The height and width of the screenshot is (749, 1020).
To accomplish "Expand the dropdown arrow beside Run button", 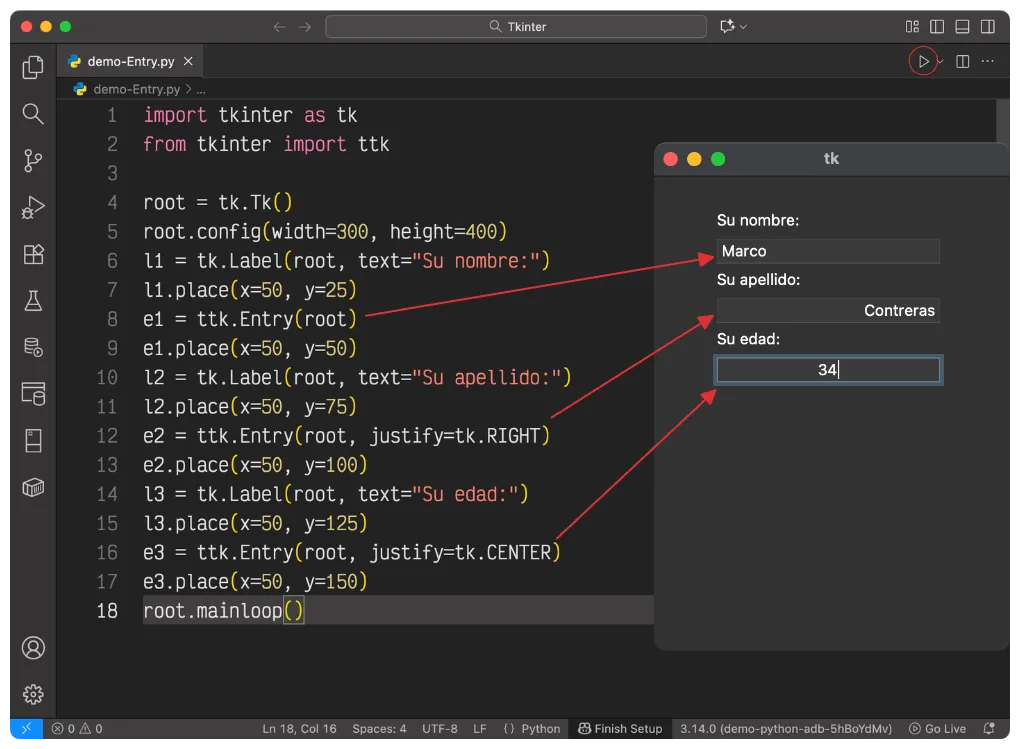I will click(x=941, y=62).
